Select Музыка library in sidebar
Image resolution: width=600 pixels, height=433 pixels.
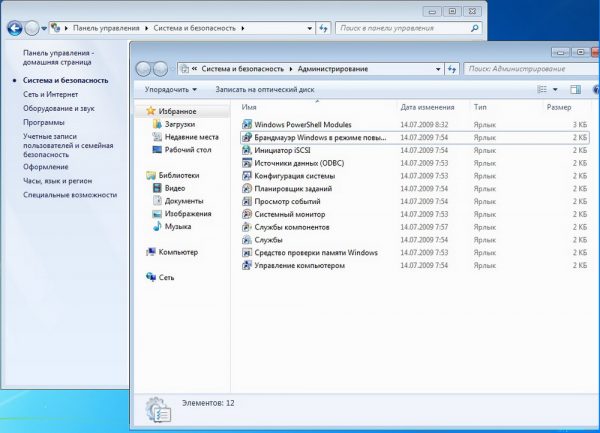pyautogui.click(x=178, y=227)
